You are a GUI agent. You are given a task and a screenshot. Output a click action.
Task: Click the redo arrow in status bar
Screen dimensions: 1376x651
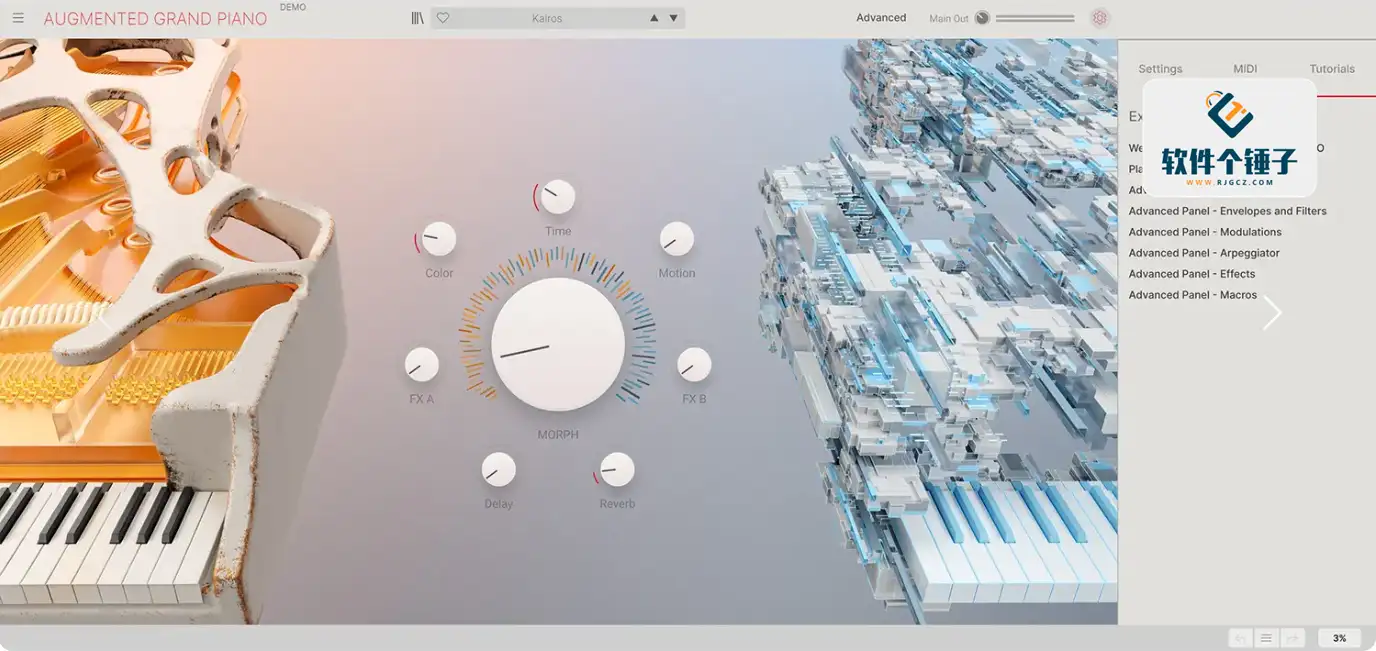click(x=1292, y=638)
